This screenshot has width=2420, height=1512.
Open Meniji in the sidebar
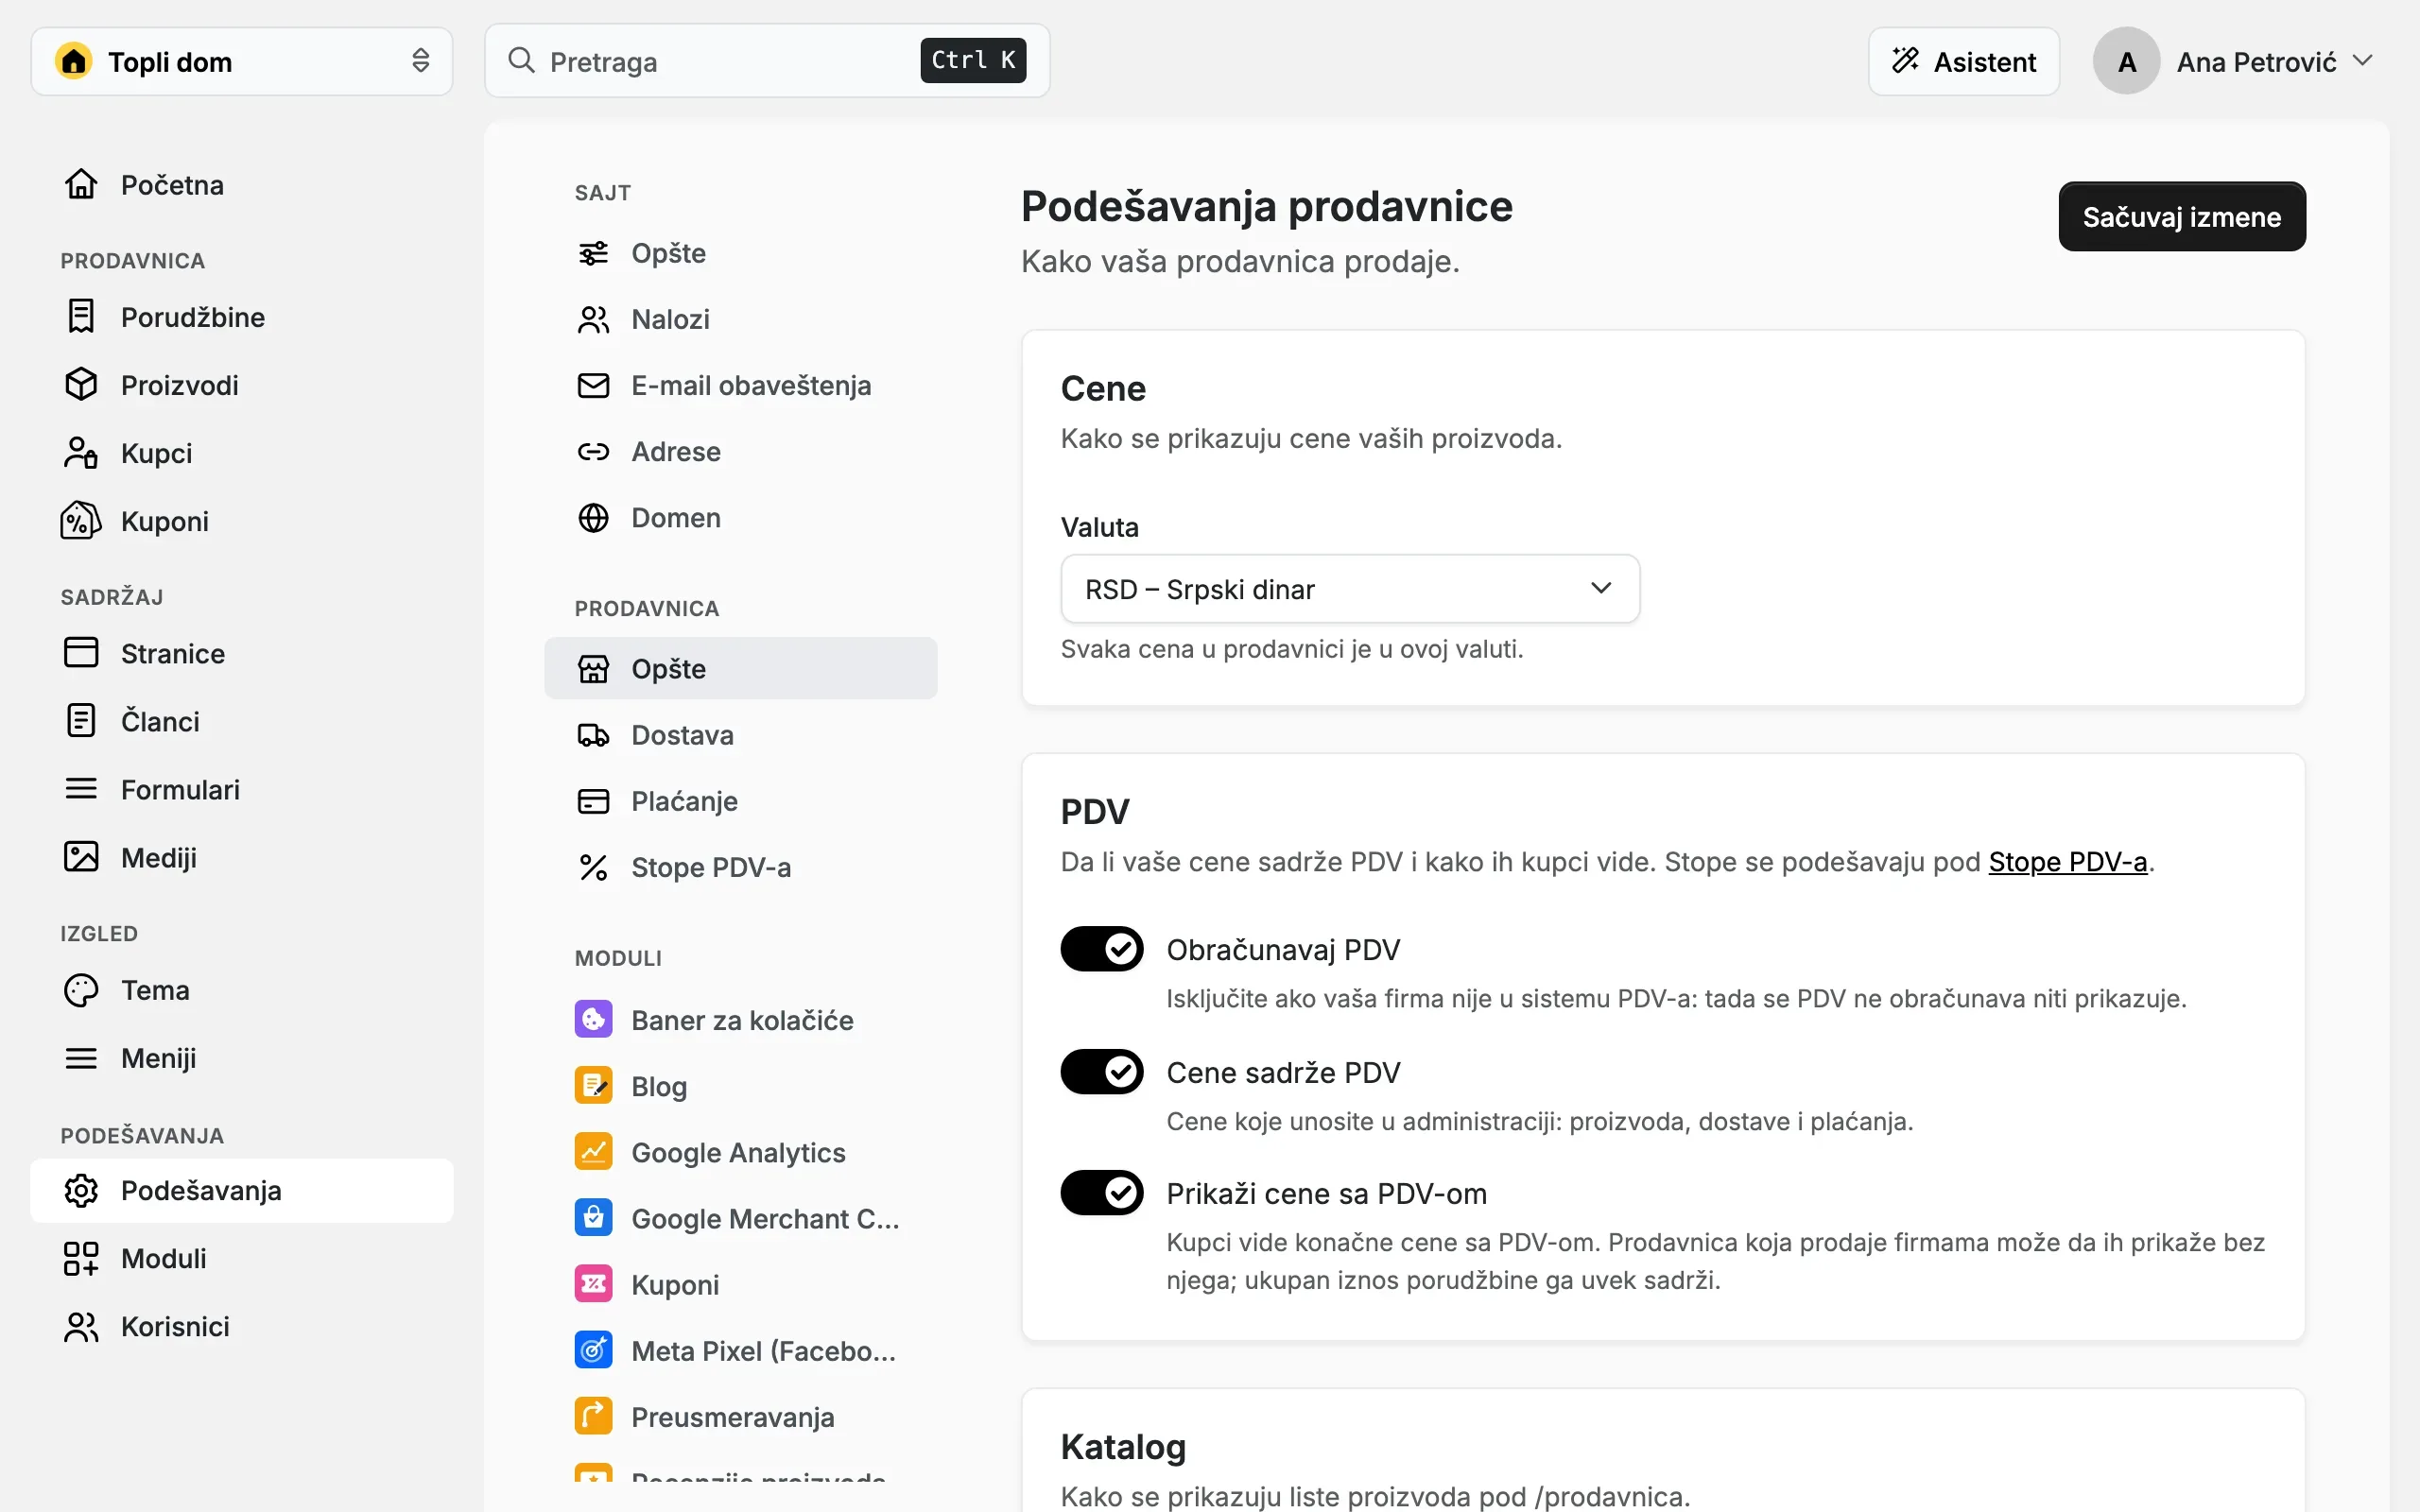pos(241,1057)
